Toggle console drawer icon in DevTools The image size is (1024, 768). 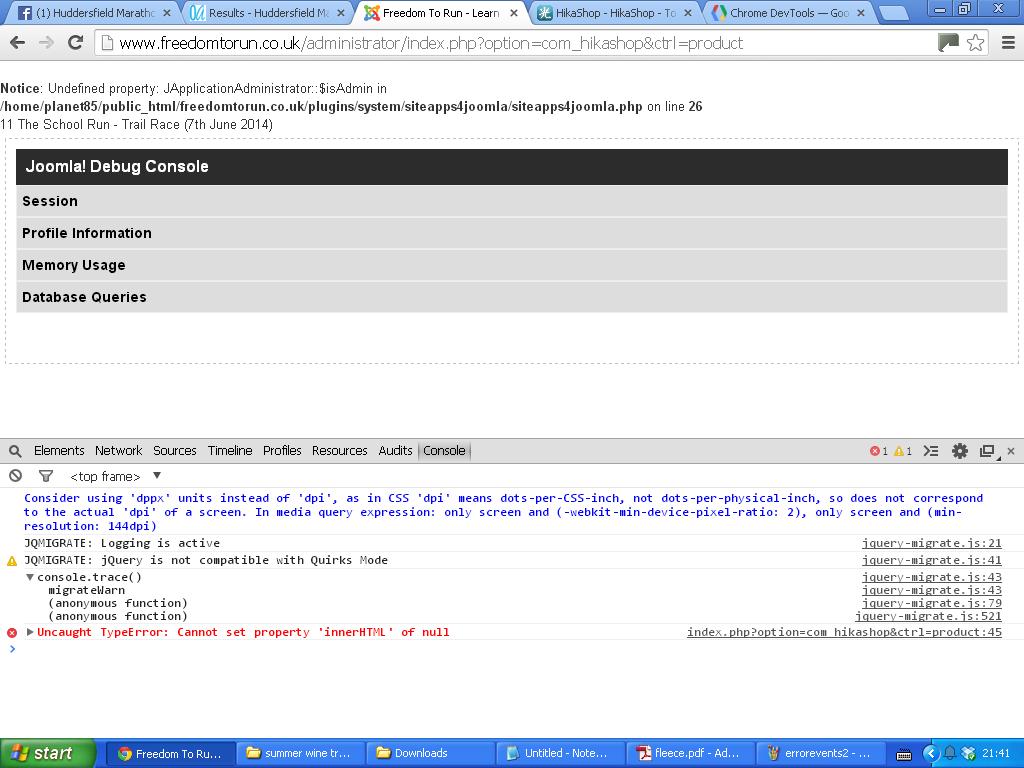[x=931, y=451]
